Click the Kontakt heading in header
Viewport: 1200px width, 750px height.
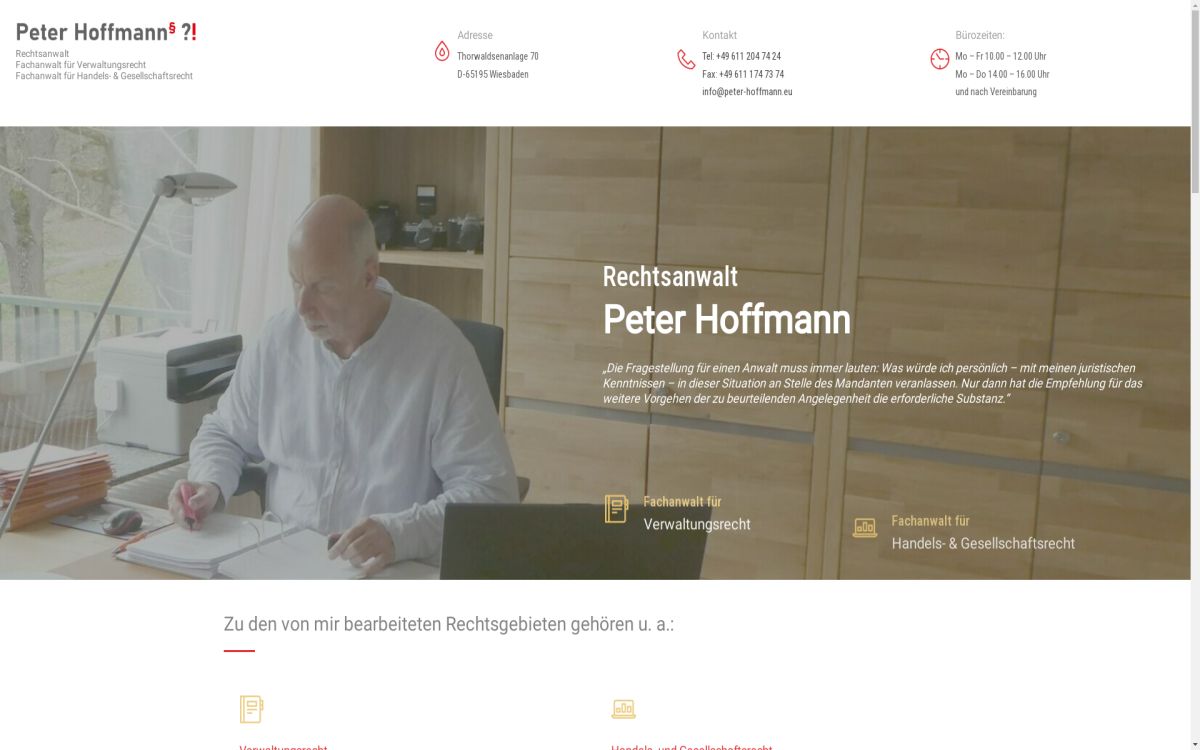coord(720,35)
